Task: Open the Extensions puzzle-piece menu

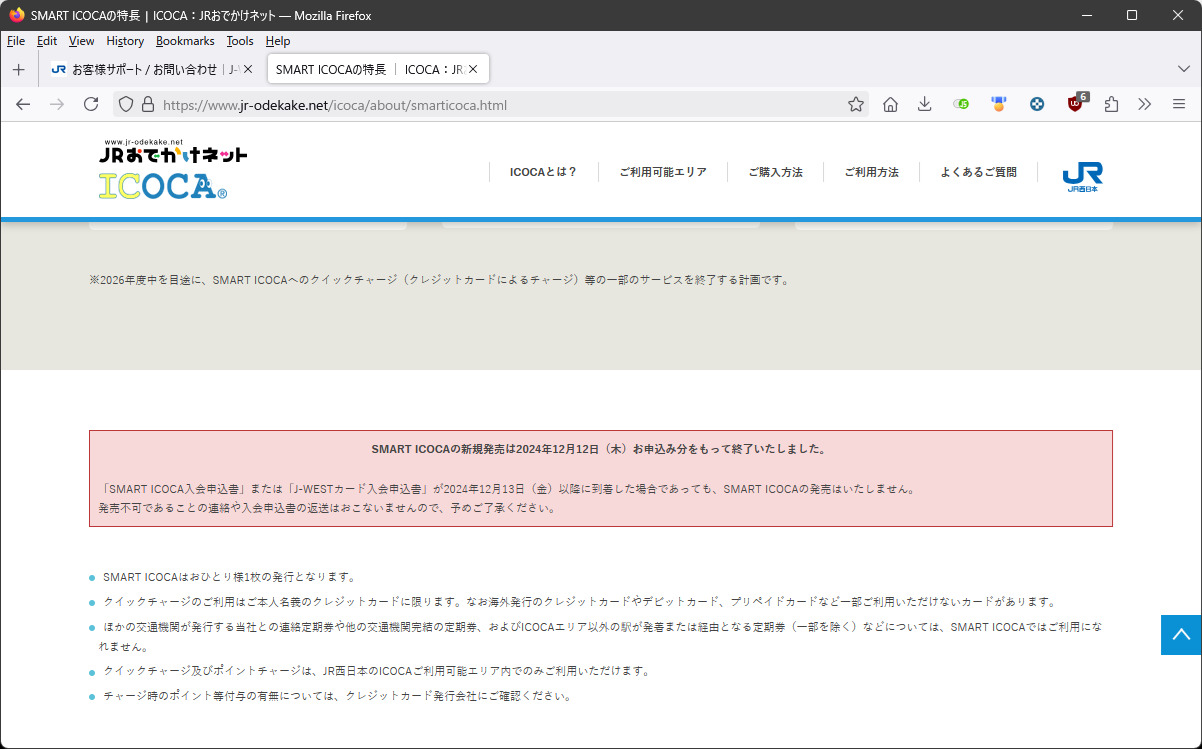Action: 1111,104
